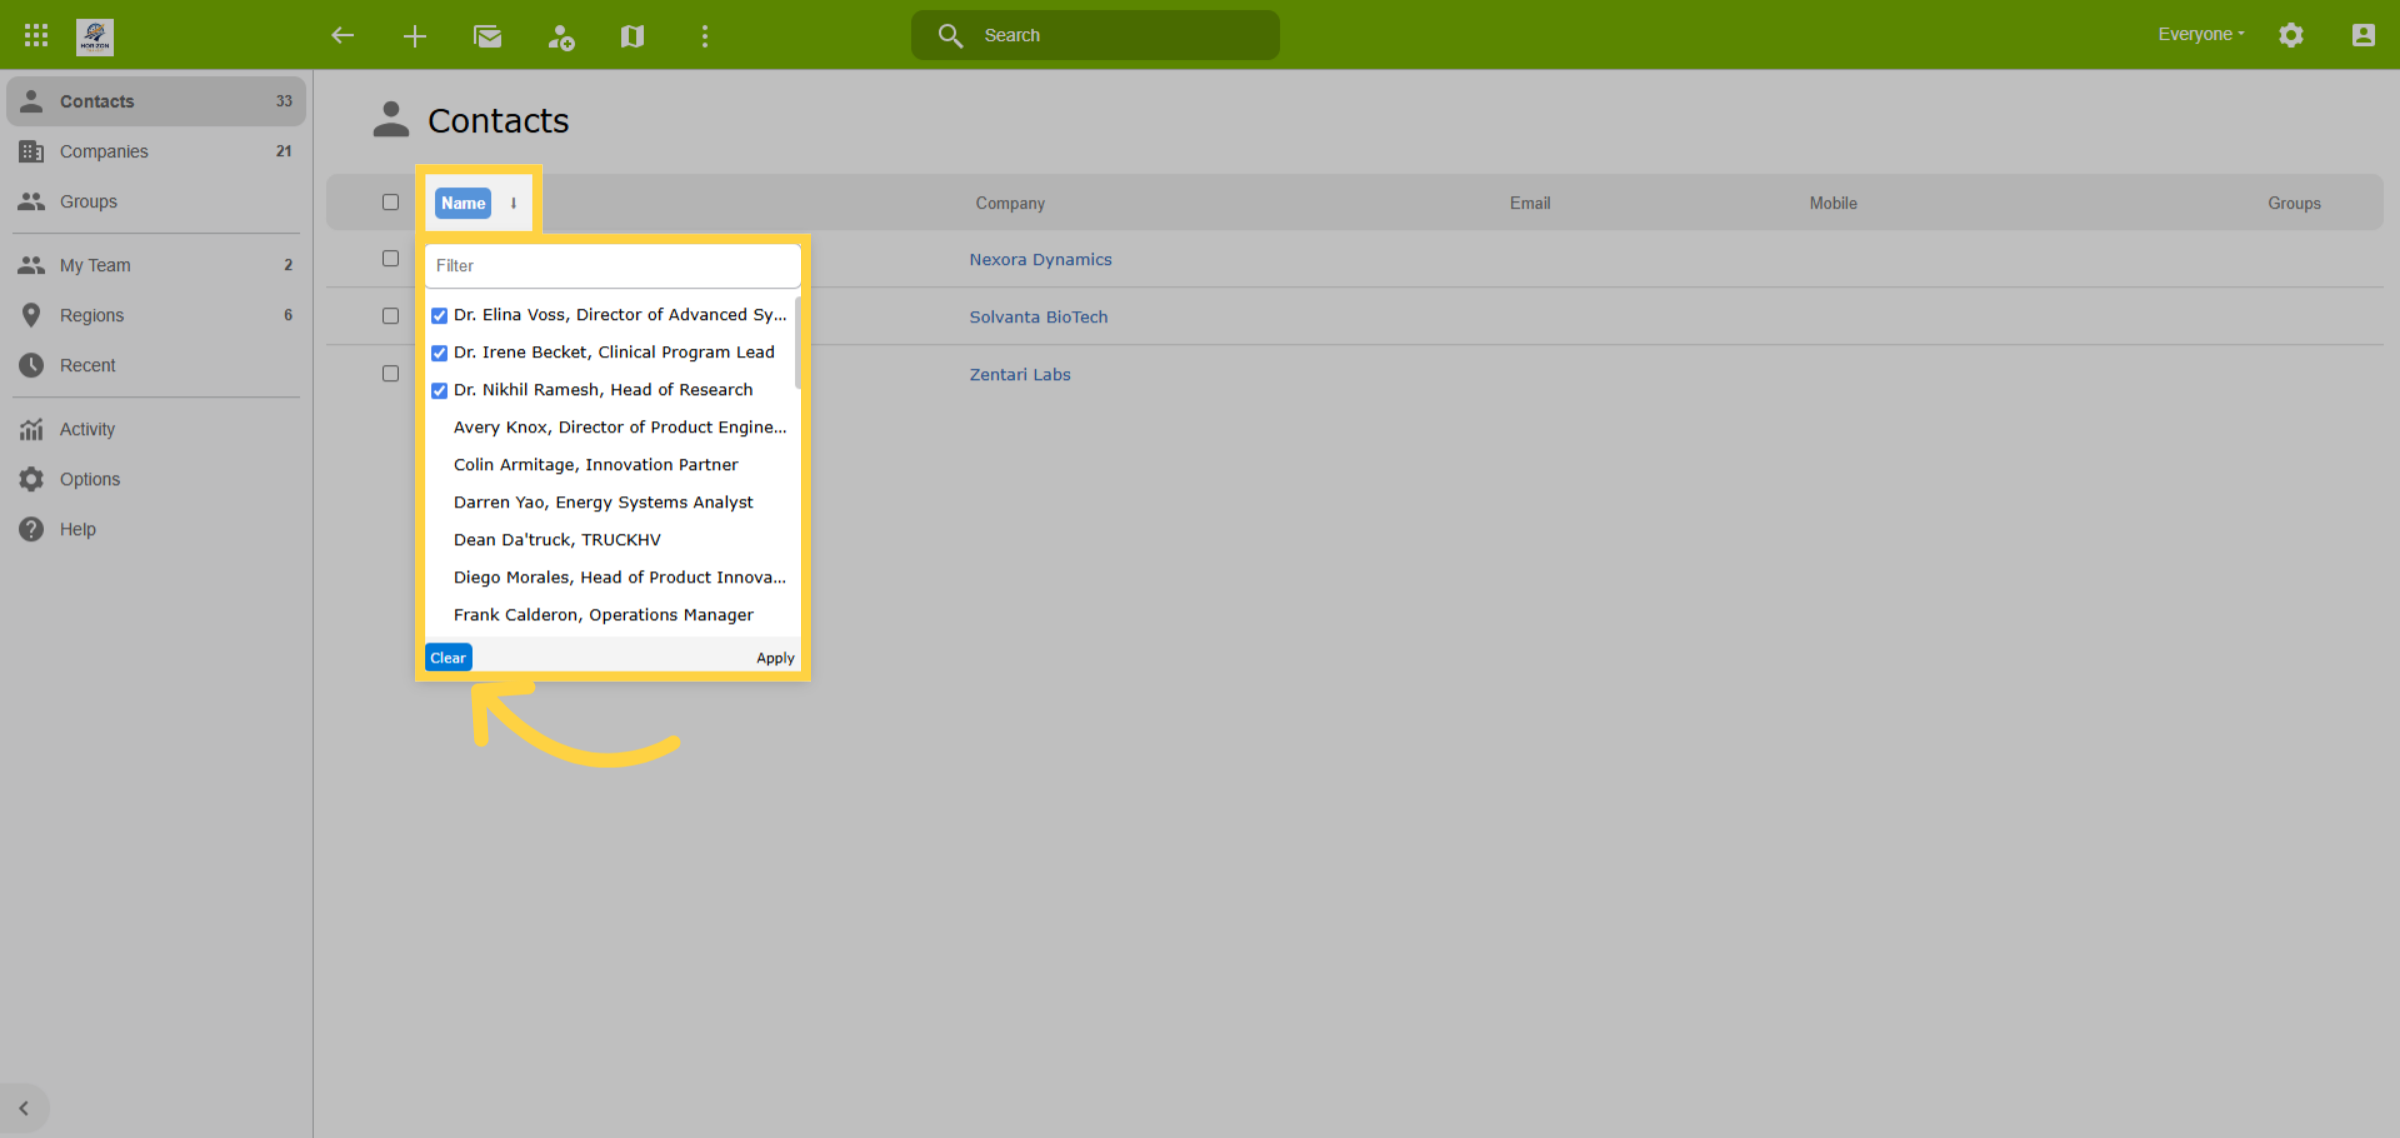
Task: Focus the Filter text field
Action: click(x=612, y=266)
